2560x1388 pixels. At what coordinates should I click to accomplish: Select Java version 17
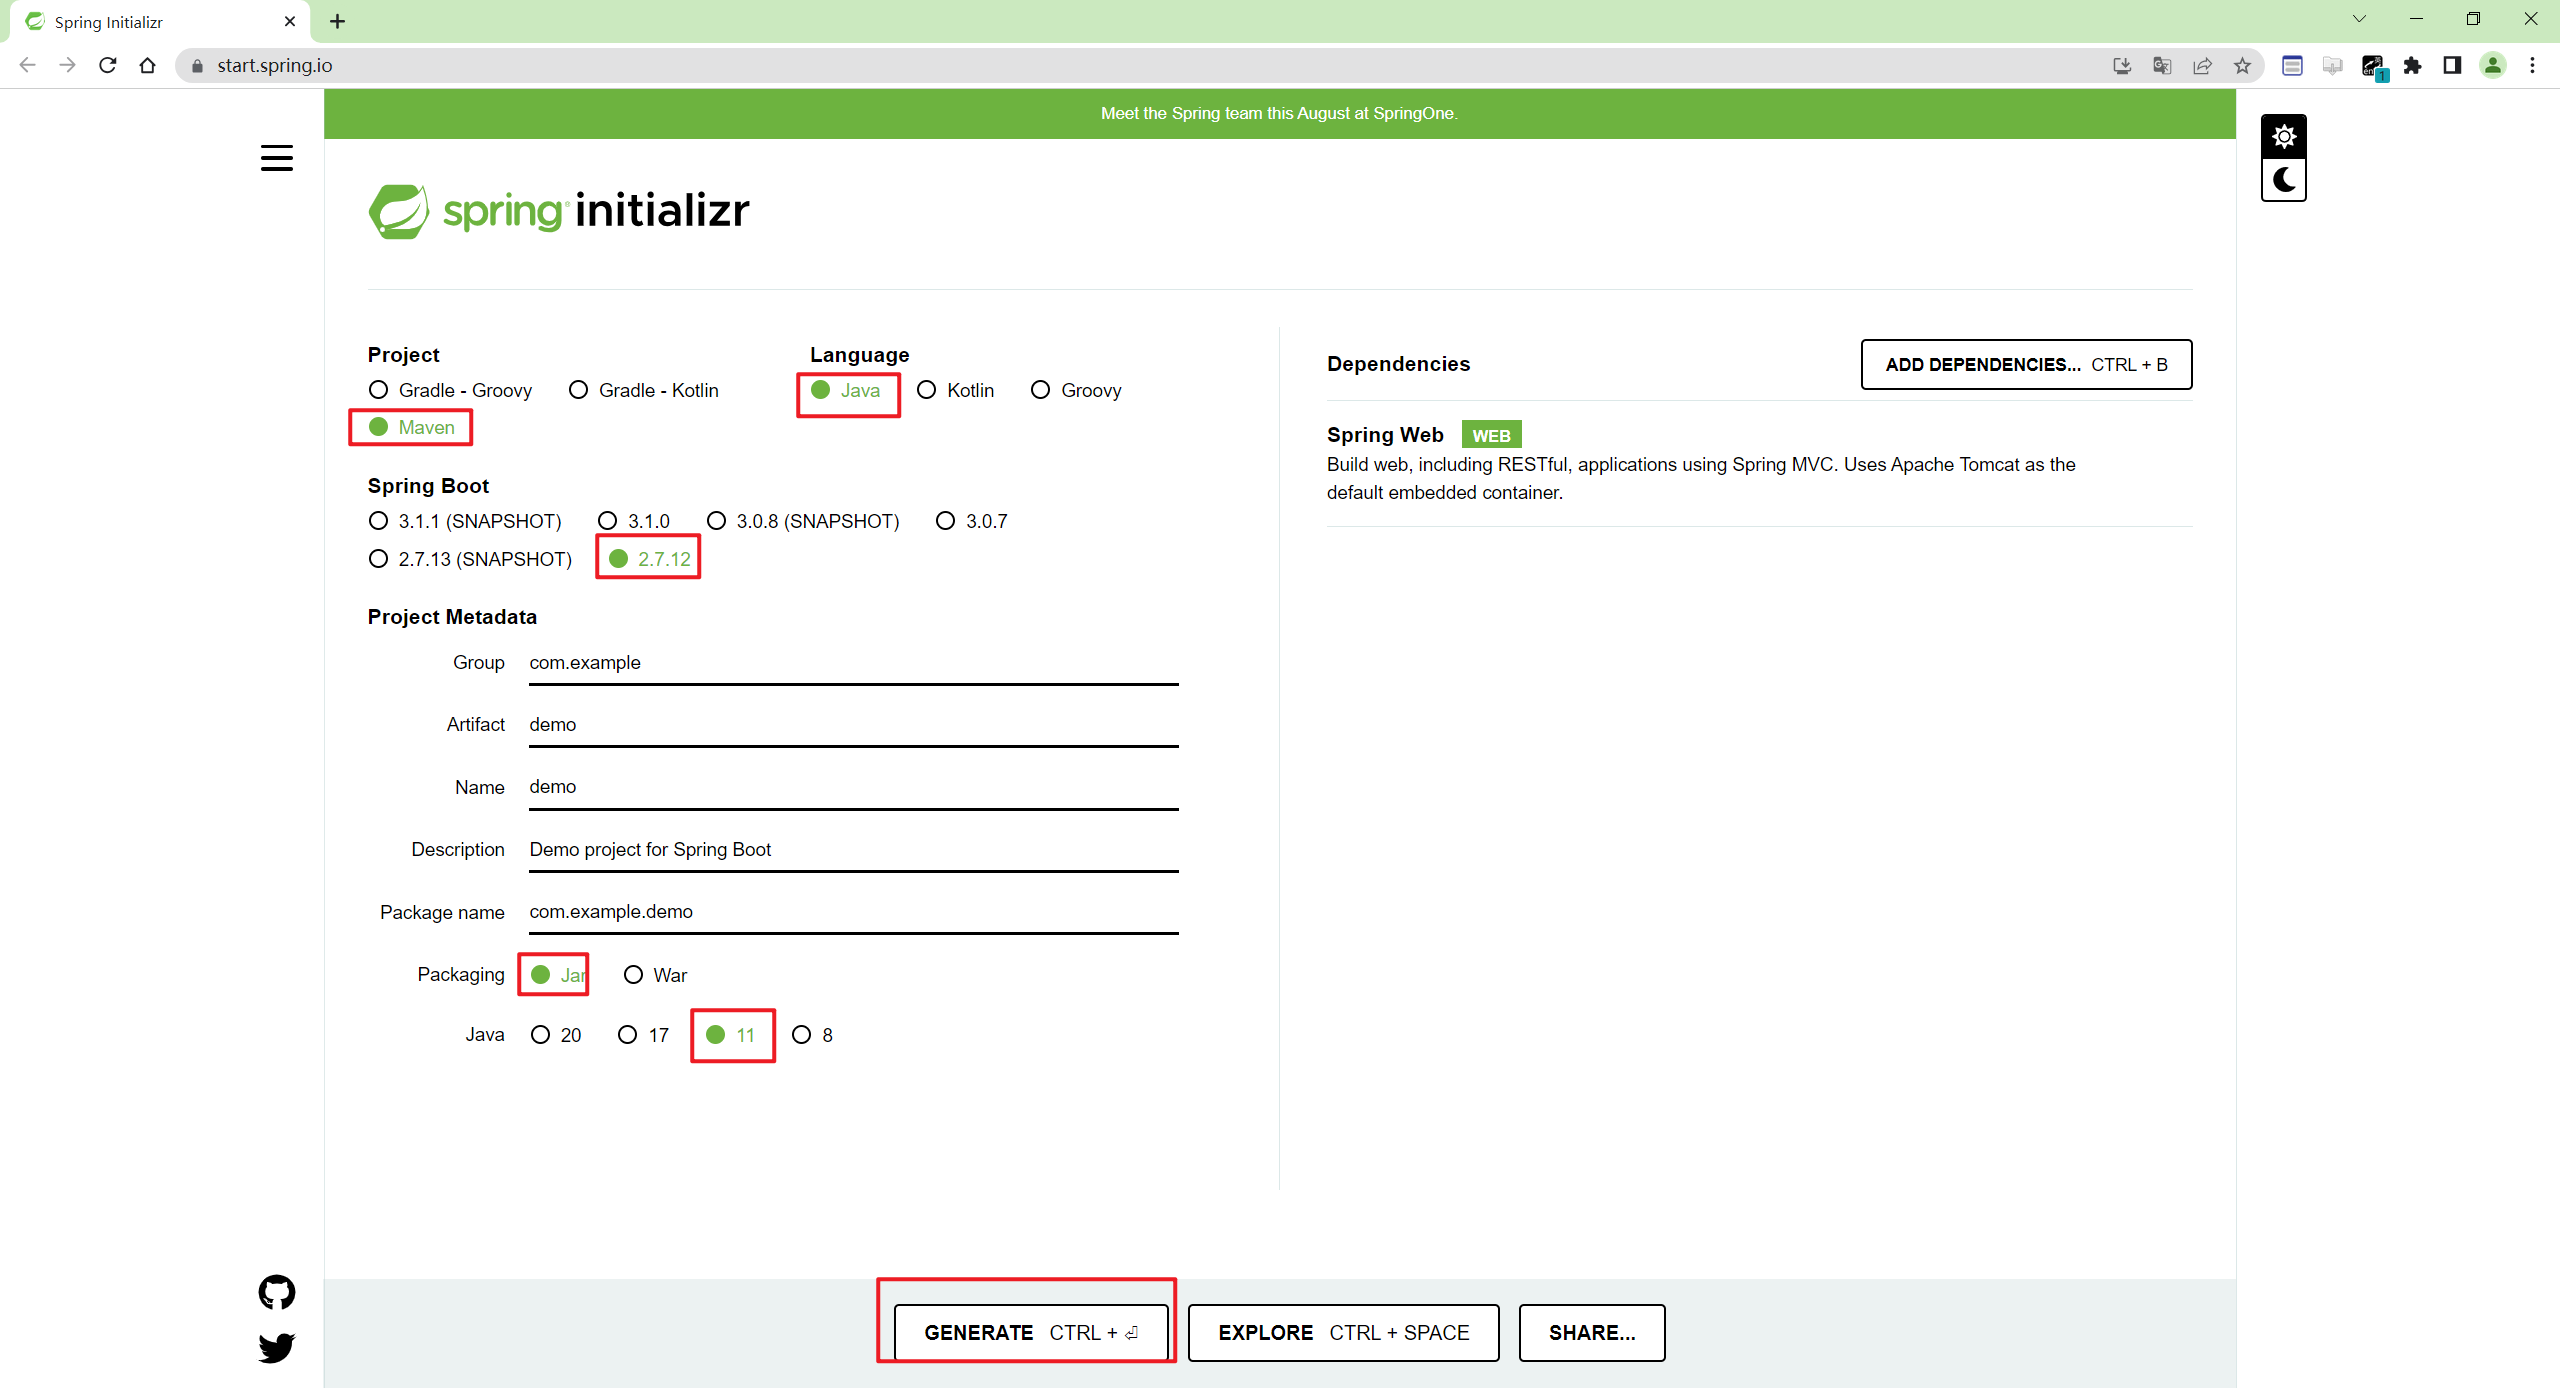coord(643,1035)
